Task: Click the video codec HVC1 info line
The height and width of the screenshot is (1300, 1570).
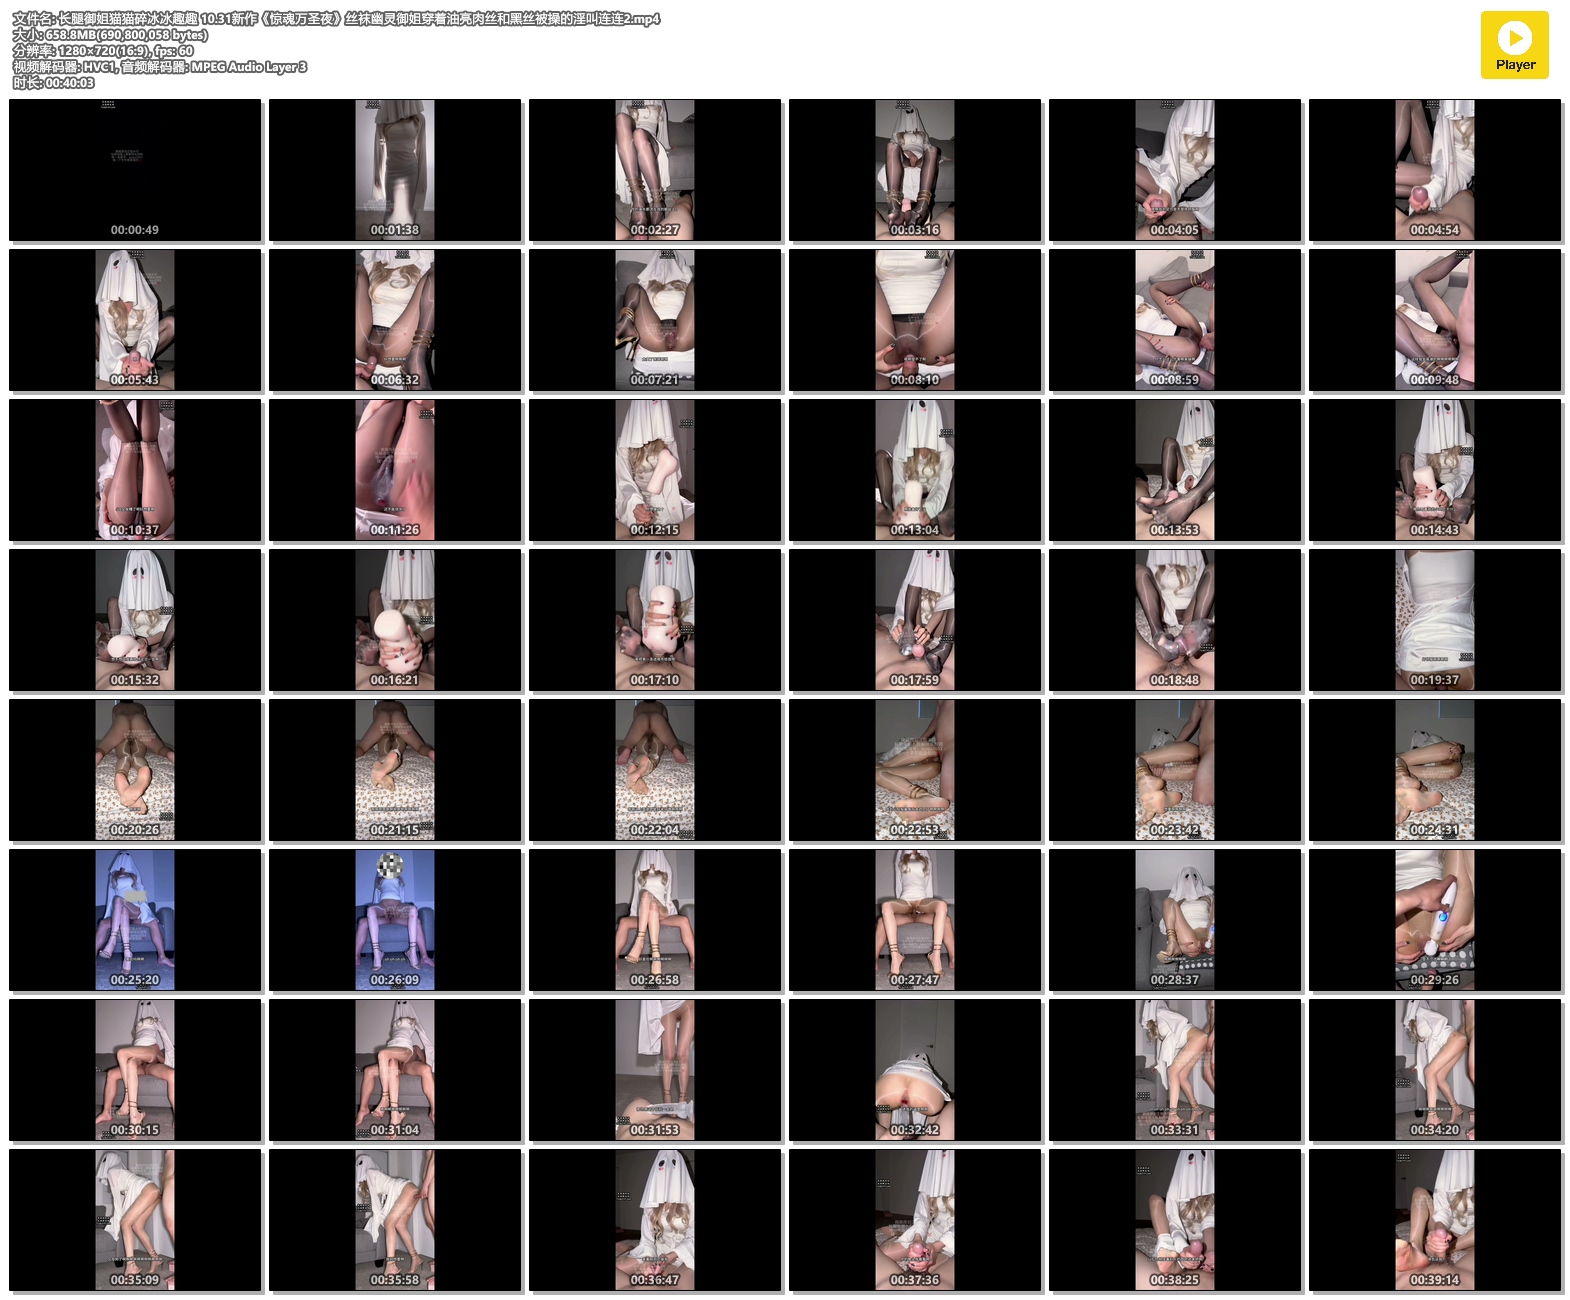Action: click(160, 67)
